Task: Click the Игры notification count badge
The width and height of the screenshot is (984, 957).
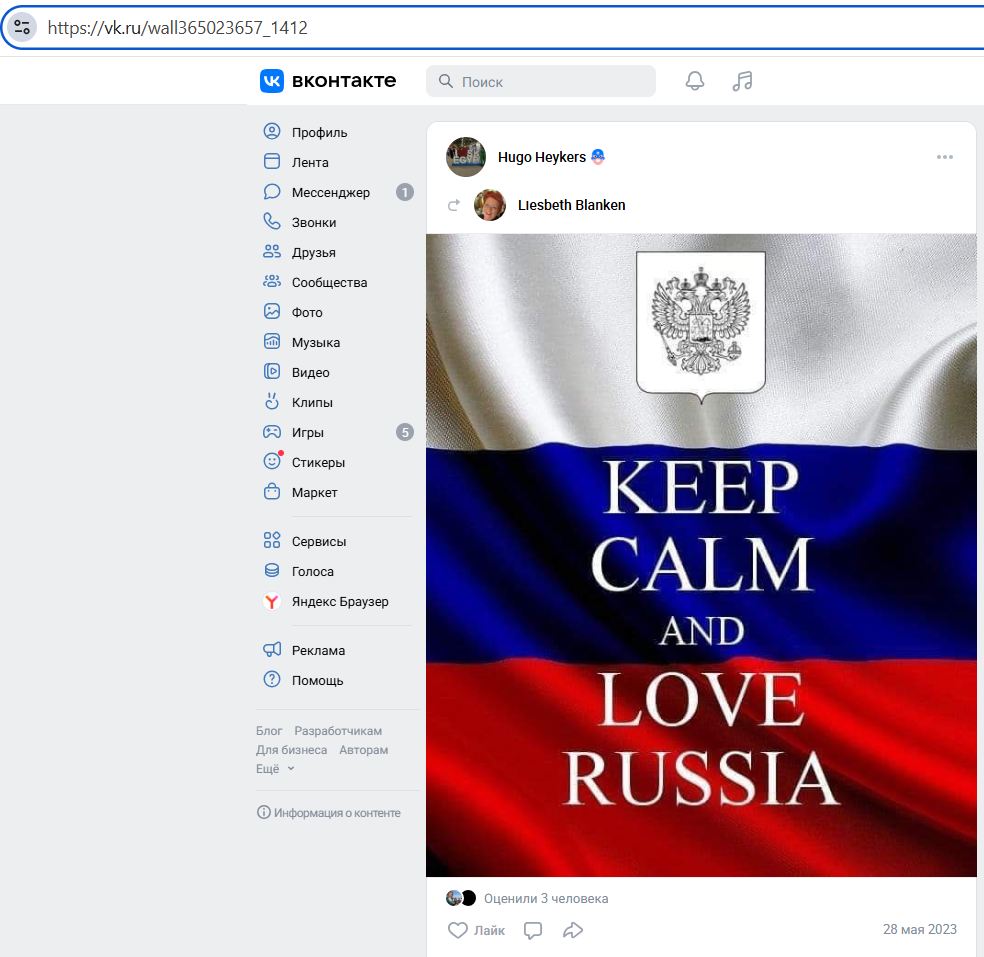Action: tap(405, 432)
